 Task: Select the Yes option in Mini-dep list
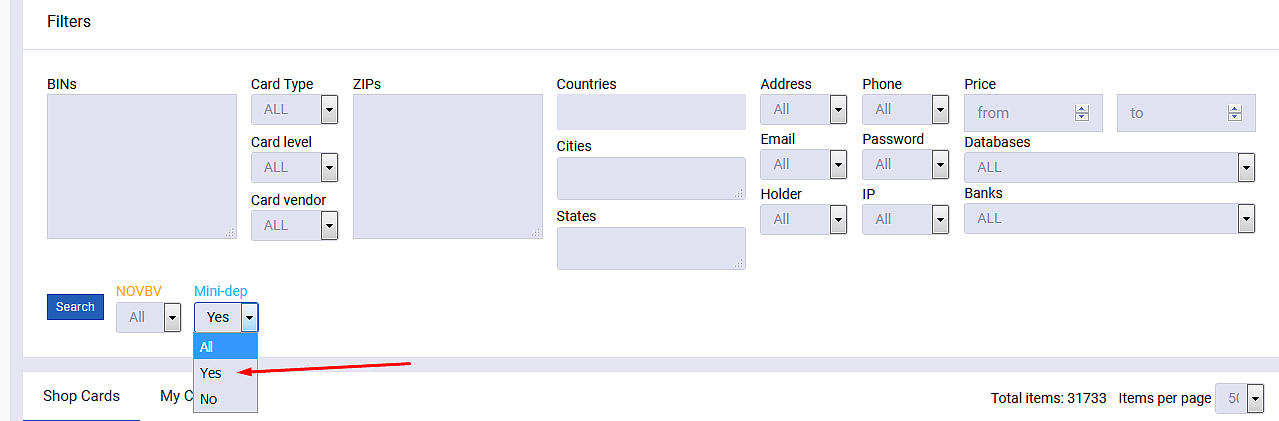[x=211, y=373]
